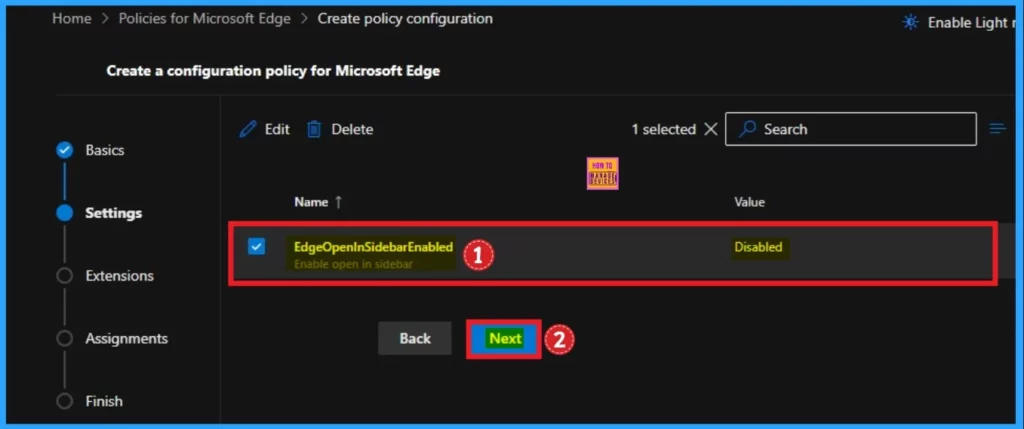Viewport: 1024px width, 429px height.
Task: Click the Basics completed checkmark circle
Action: click(65, 150)
